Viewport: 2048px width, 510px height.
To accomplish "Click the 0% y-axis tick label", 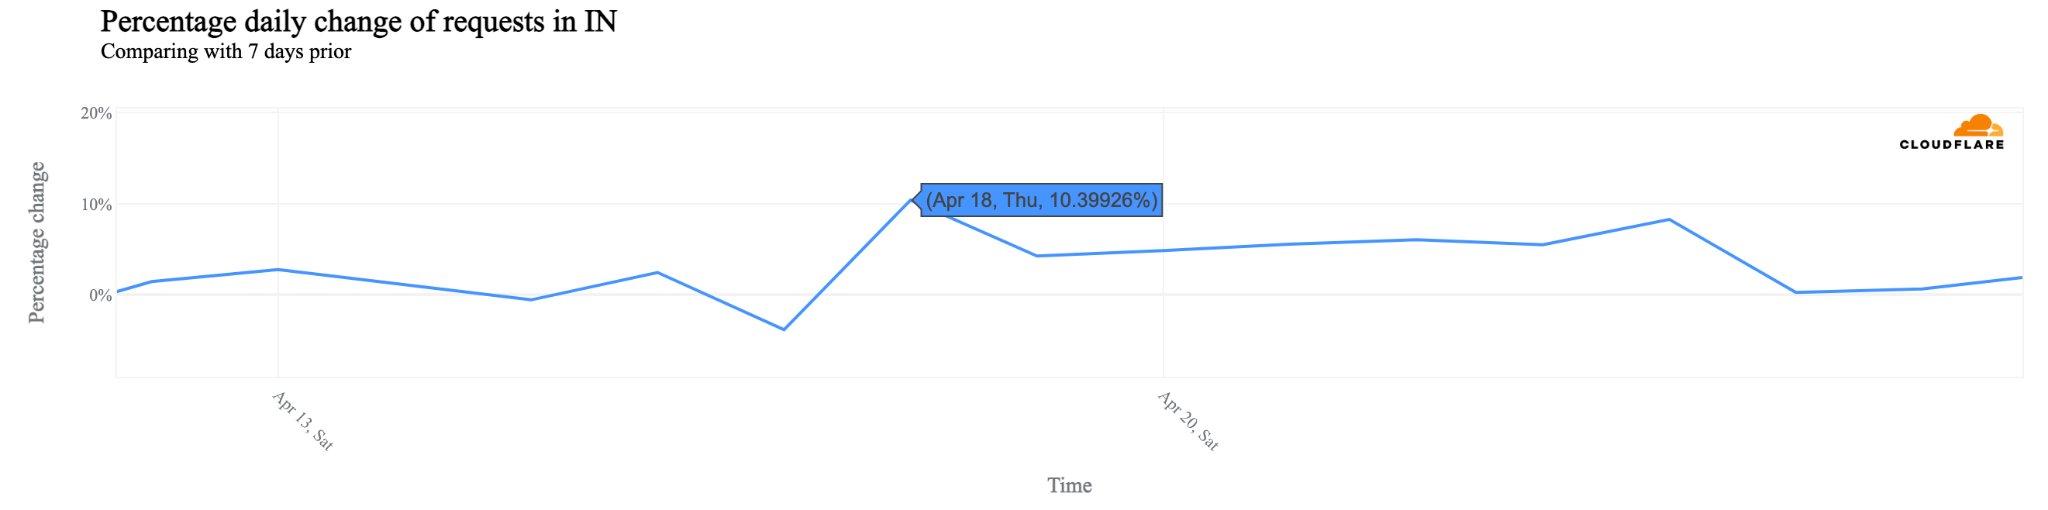I will click(100, 295).
